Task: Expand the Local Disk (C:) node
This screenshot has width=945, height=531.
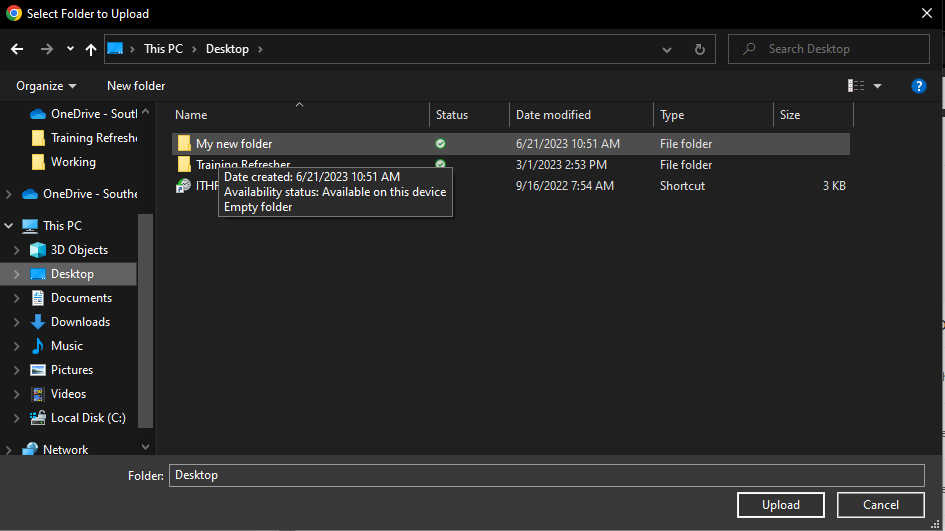Action: tap(17, 418)
